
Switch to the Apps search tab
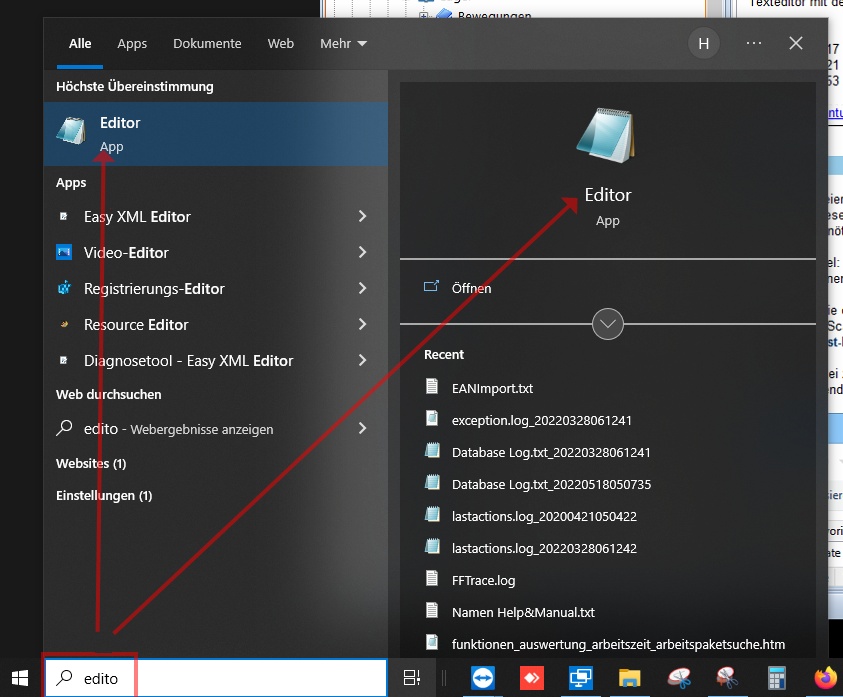pyautogui.click(x=132, y=44)
